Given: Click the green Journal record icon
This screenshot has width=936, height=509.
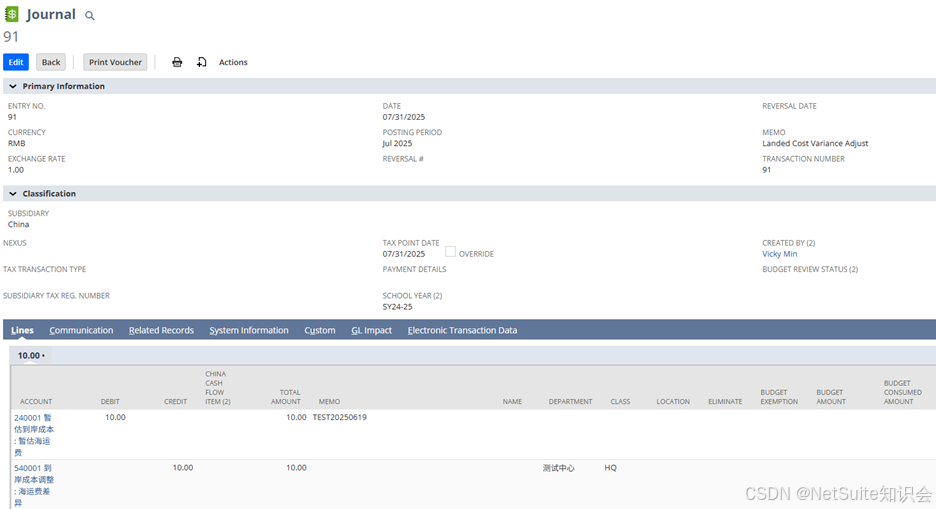Looking at the screenshot, I should coord(11,14).
